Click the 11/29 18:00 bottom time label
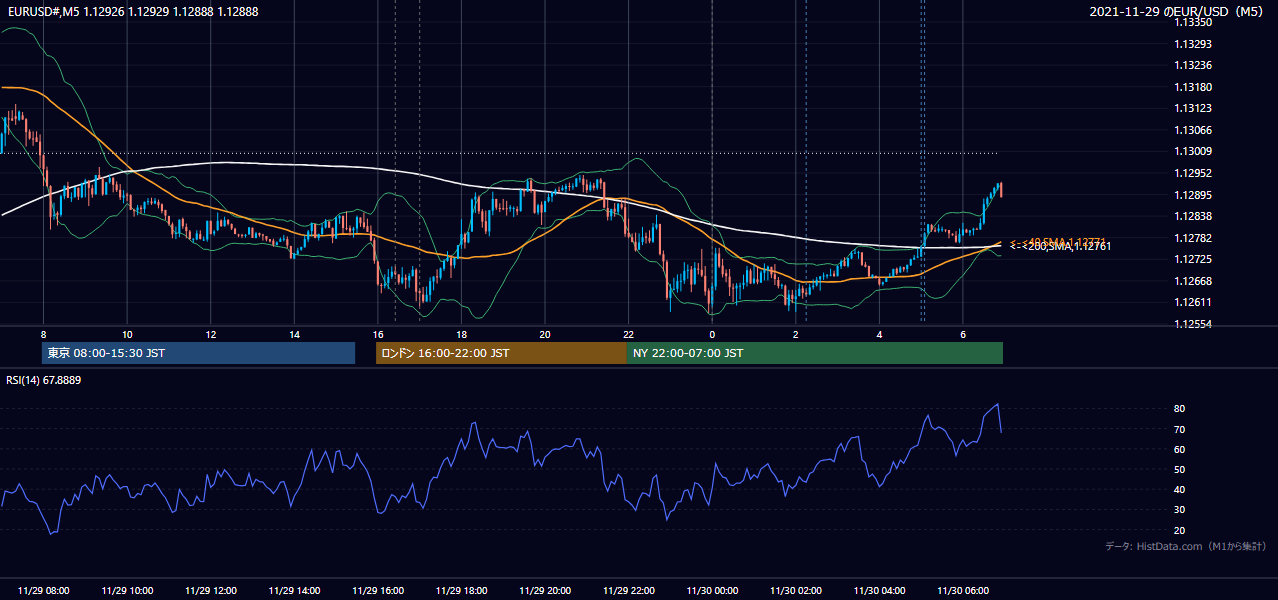The image size is (1278, 600). (462, 591)
